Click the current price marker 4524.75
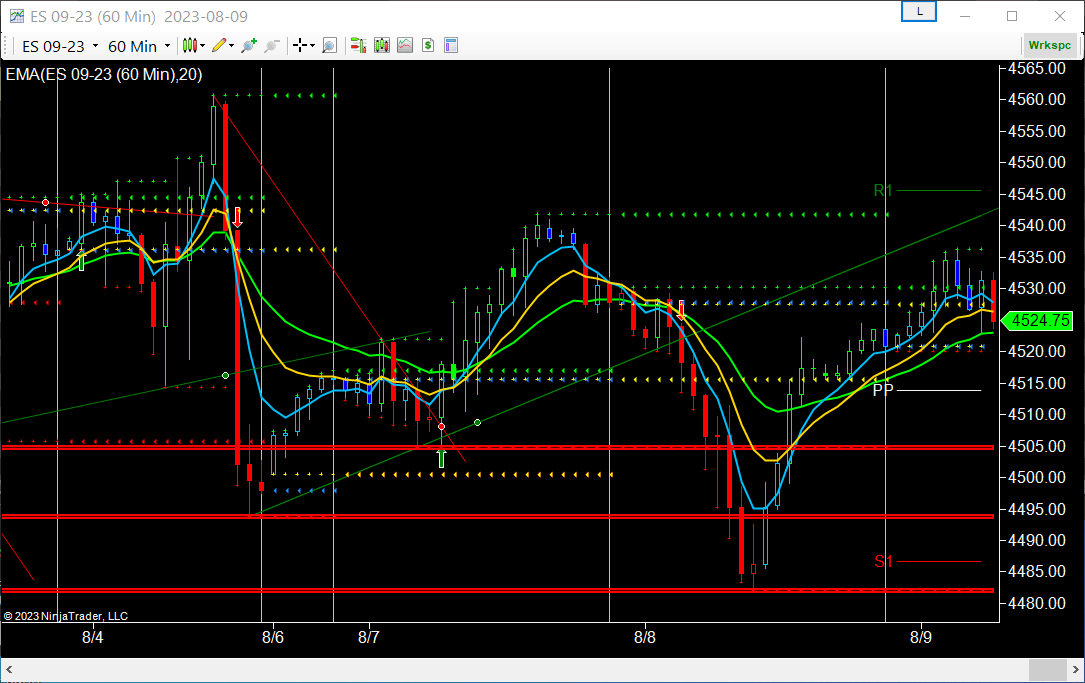 click(1035, 320)
